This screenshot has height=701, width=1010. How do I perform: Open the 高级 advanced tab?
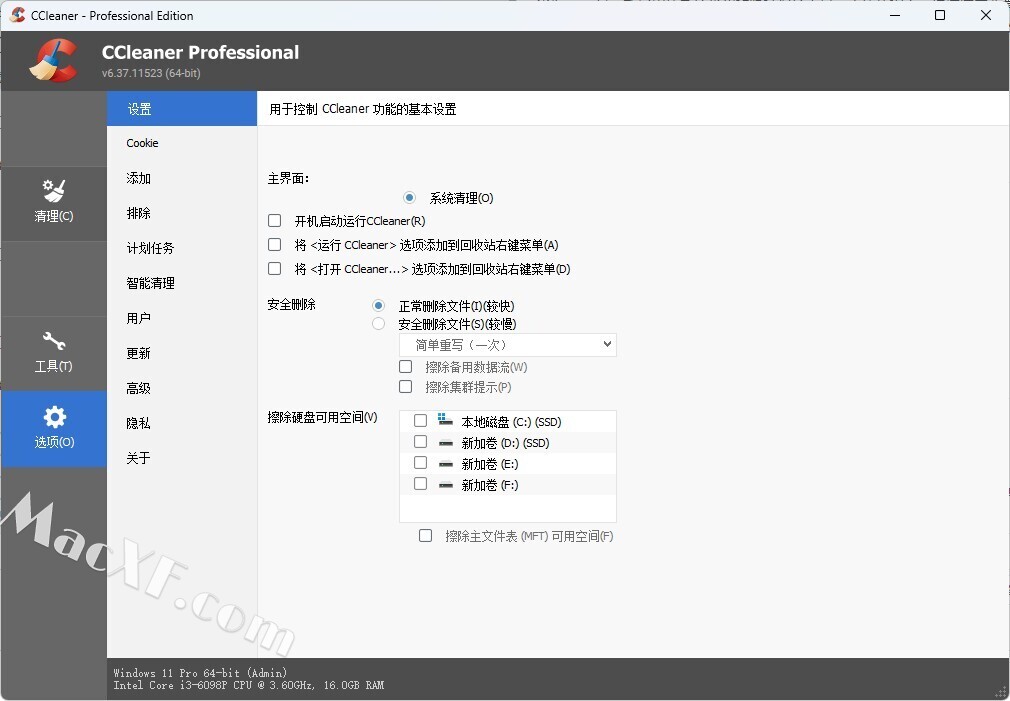coord(182,389)
